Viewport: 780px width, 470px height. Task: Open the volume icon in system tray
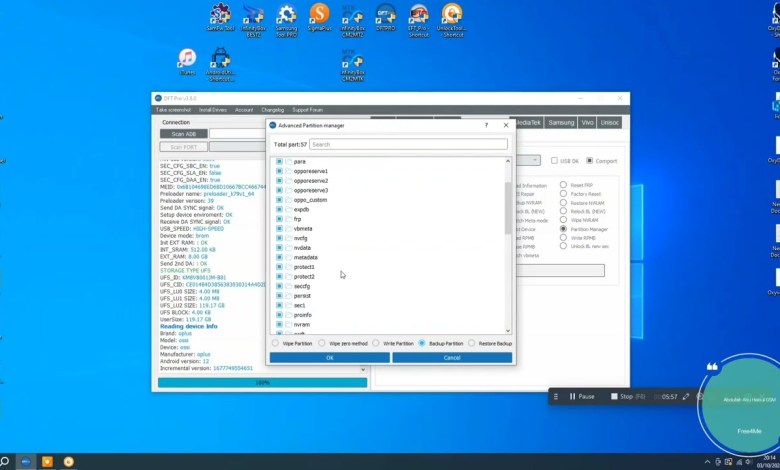749,463
